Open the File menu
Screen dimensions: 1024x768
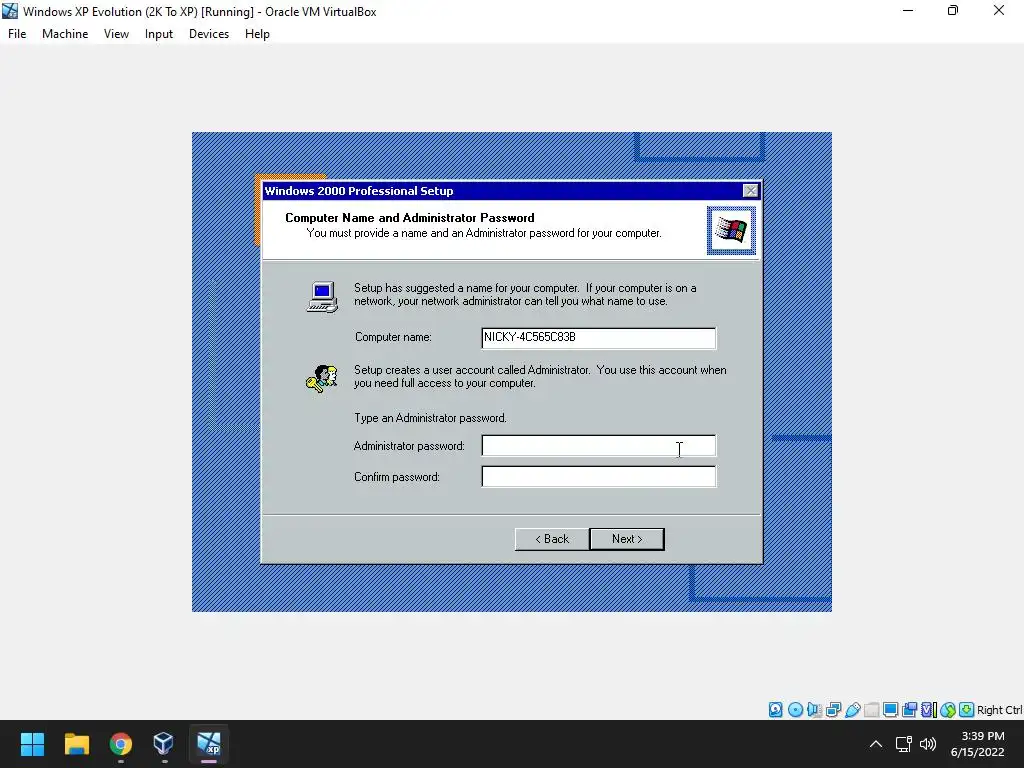(x=17, y=34)
